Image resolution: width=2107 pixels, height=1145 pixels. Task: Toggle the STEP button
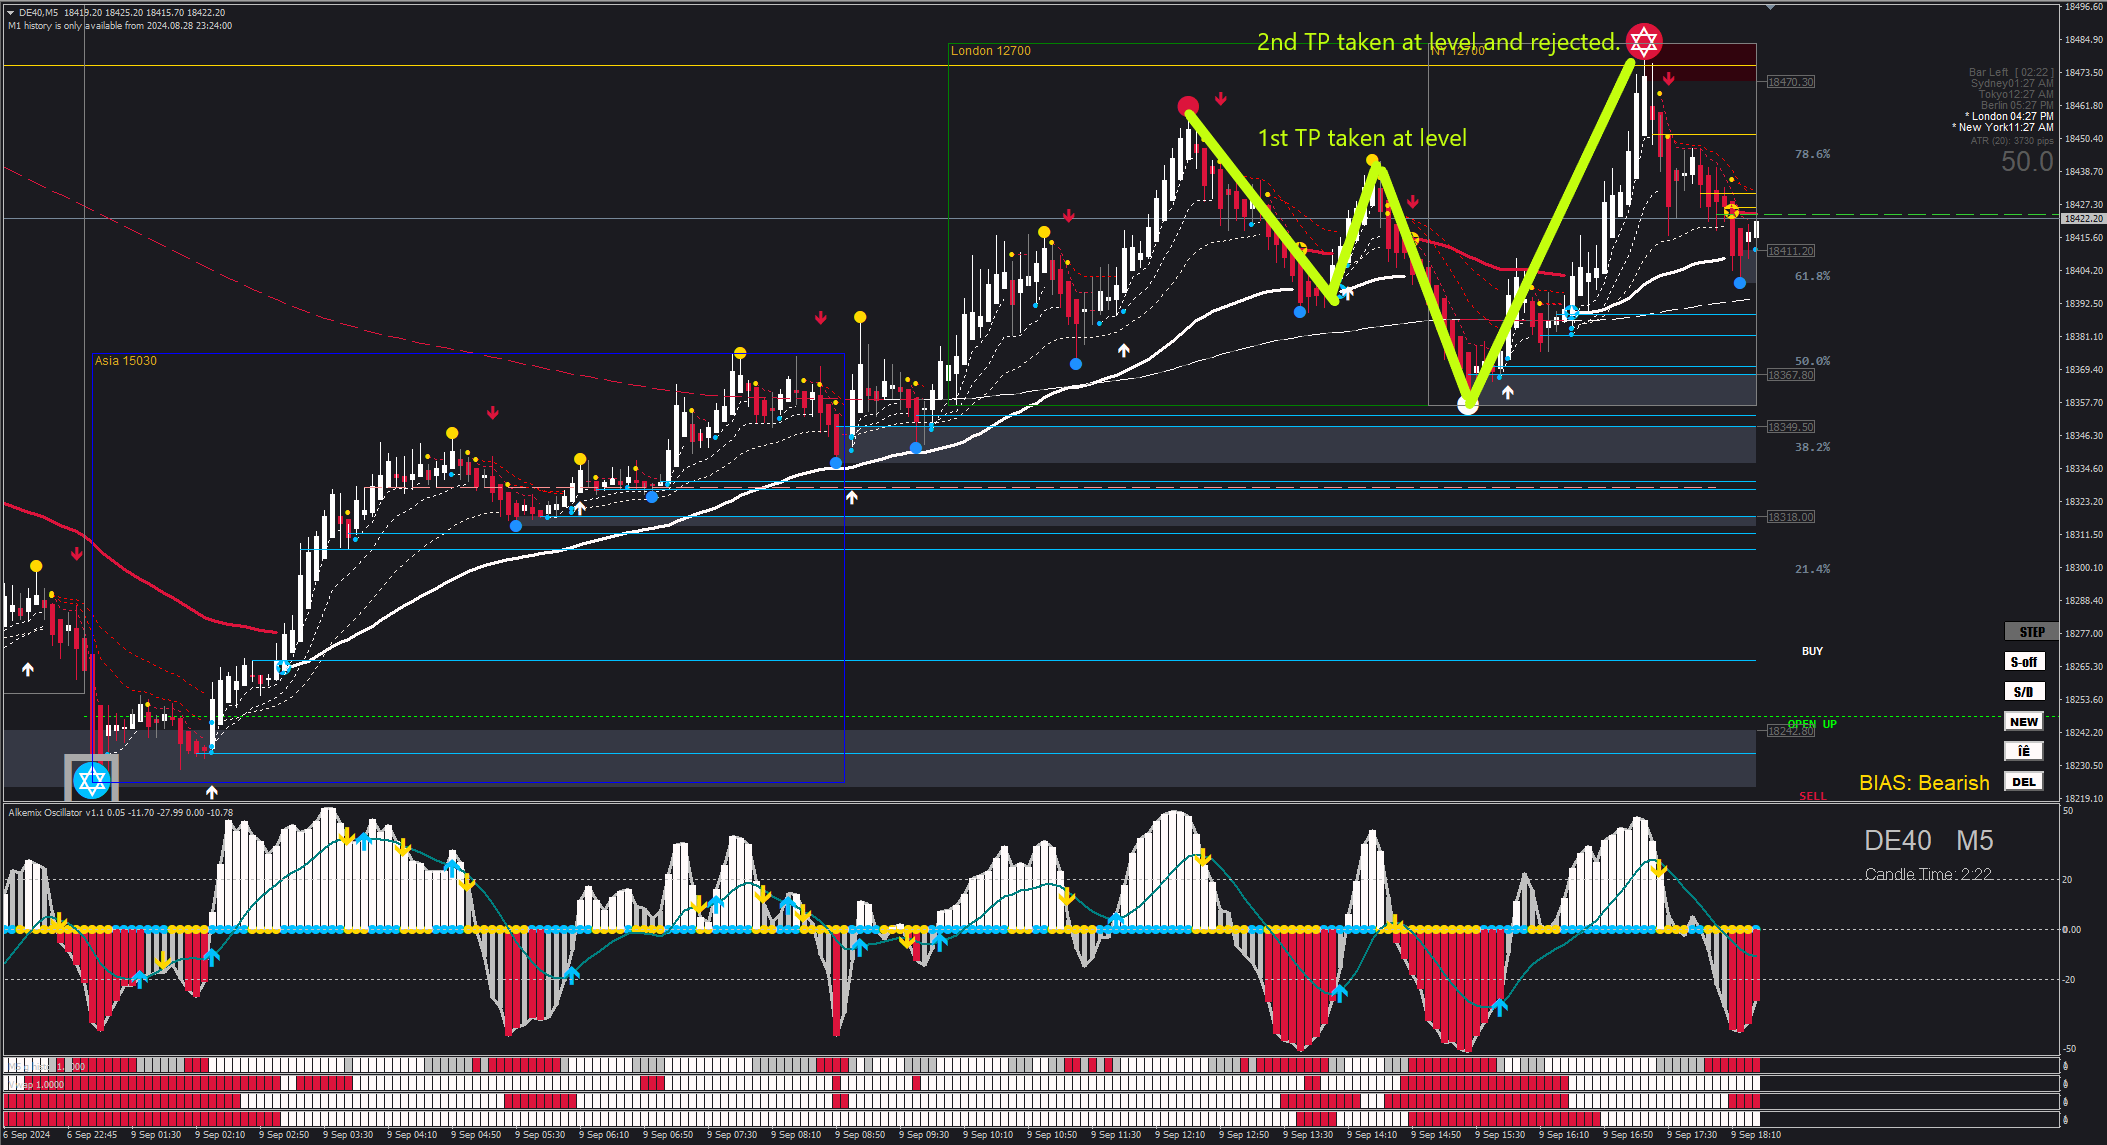[x=2030, y=632]
